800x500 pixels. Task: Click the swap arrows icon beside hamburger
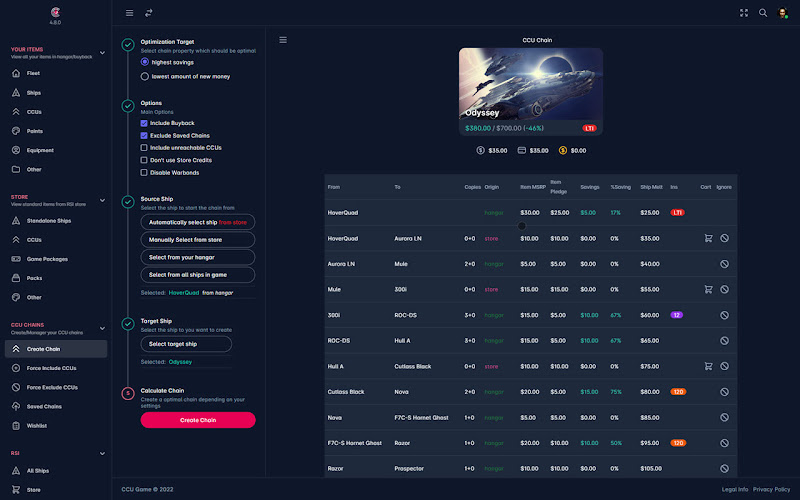tap(148, 13)
